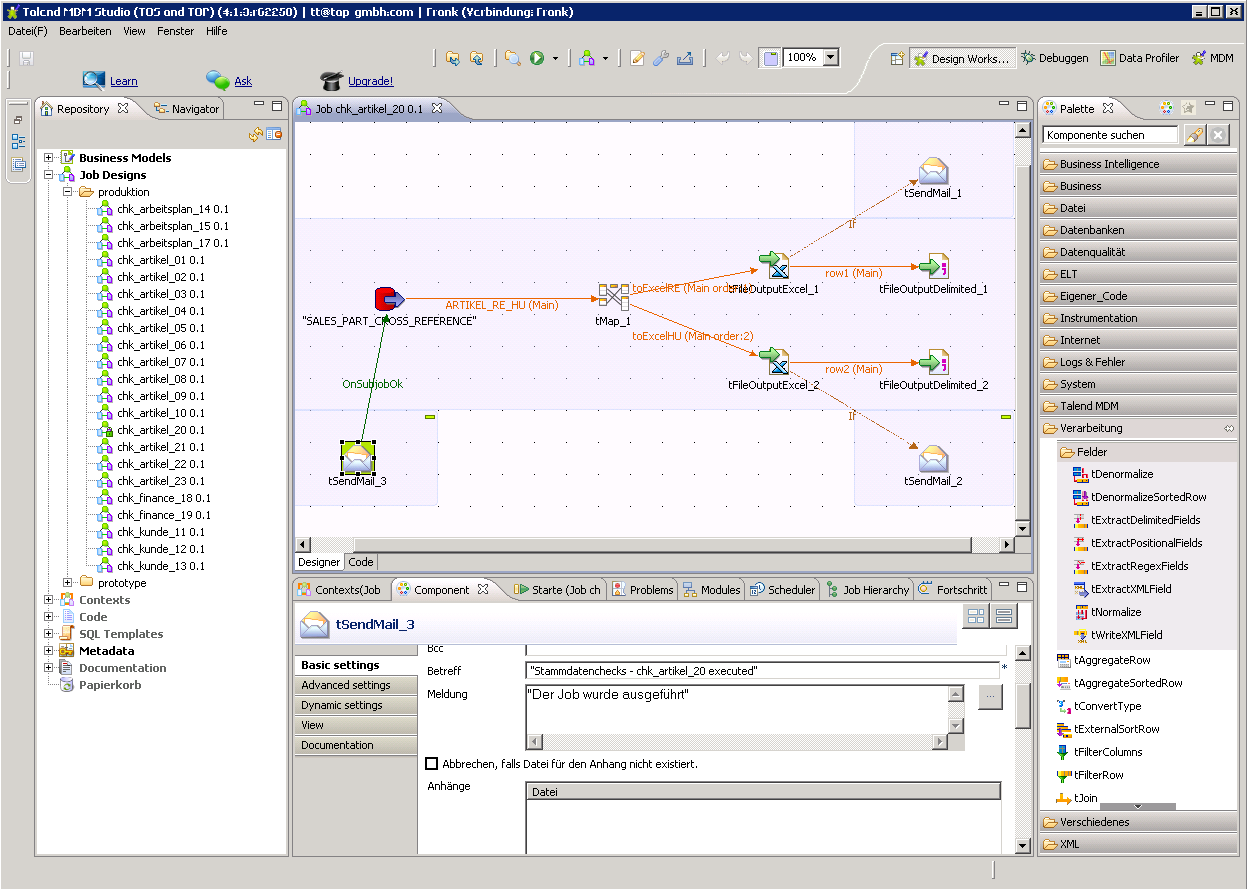Screen dimensions: 1247x889
Task: Expand the Business Intelligence palette group
Action: (1138, 164)
